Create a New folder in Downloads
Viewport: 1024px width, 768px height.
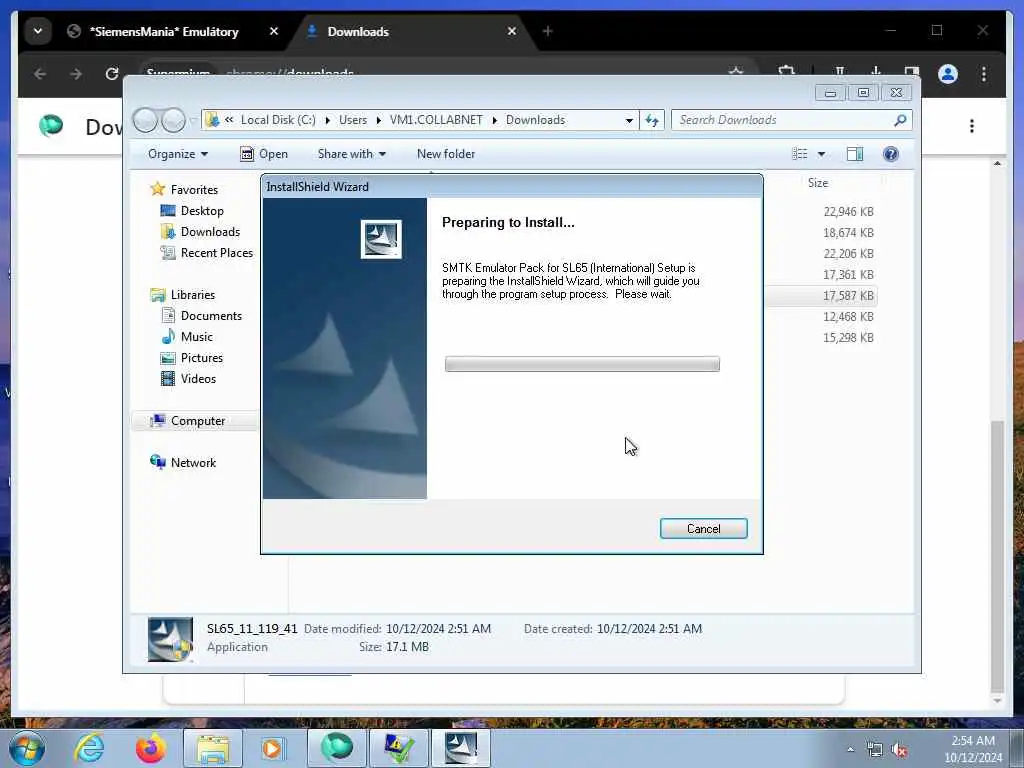[x=446, y=154]
